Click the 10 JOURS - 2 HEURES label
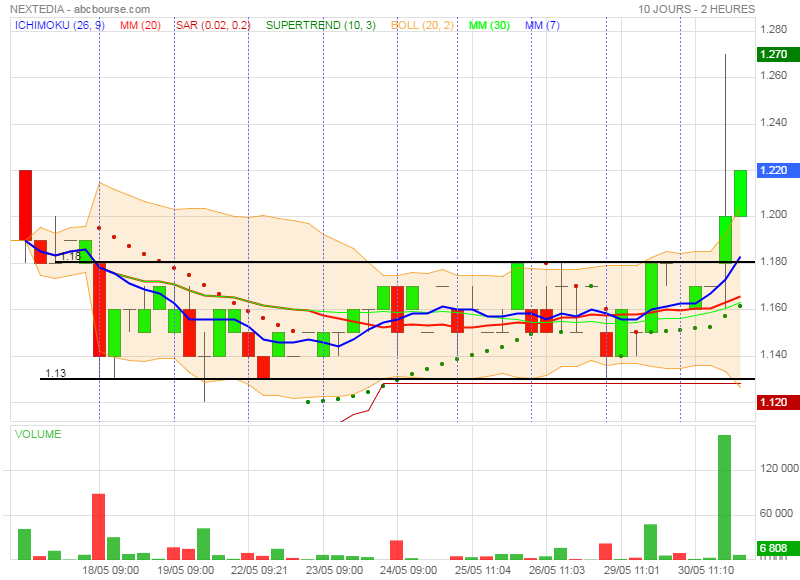 pos(696,9)
